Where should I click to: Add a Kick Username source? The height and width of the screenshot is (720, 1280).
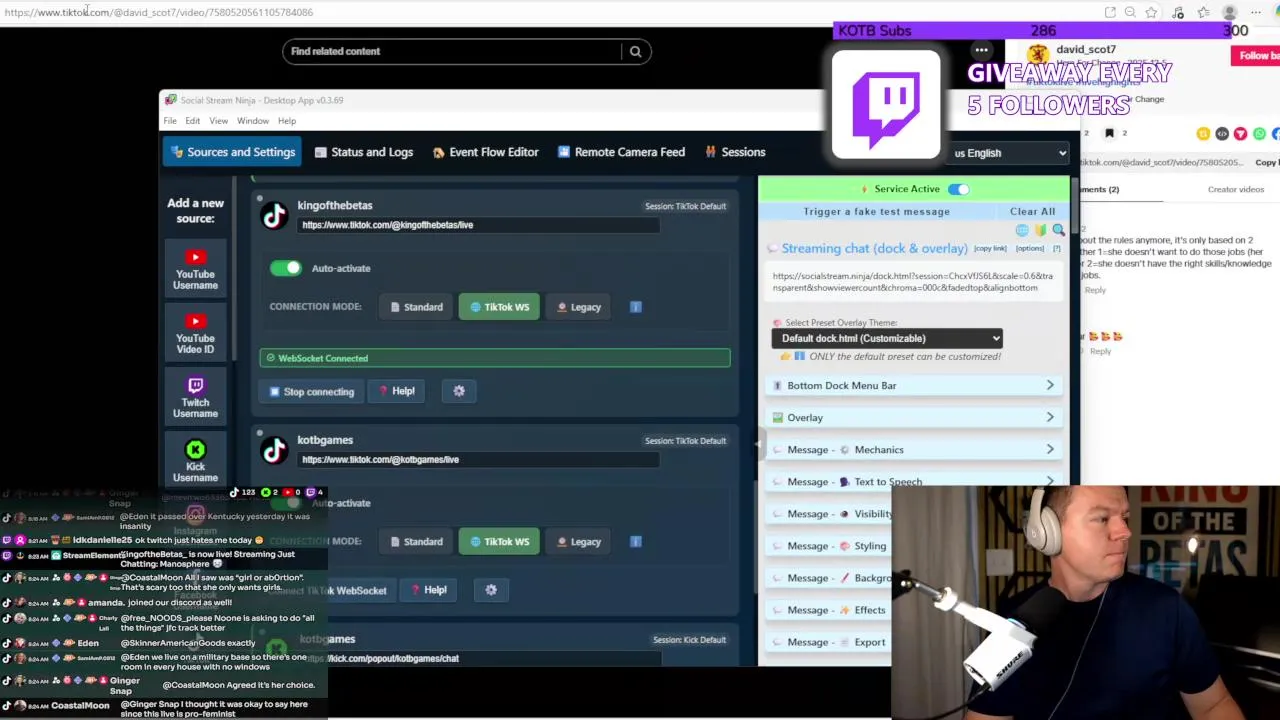[195, 460]
